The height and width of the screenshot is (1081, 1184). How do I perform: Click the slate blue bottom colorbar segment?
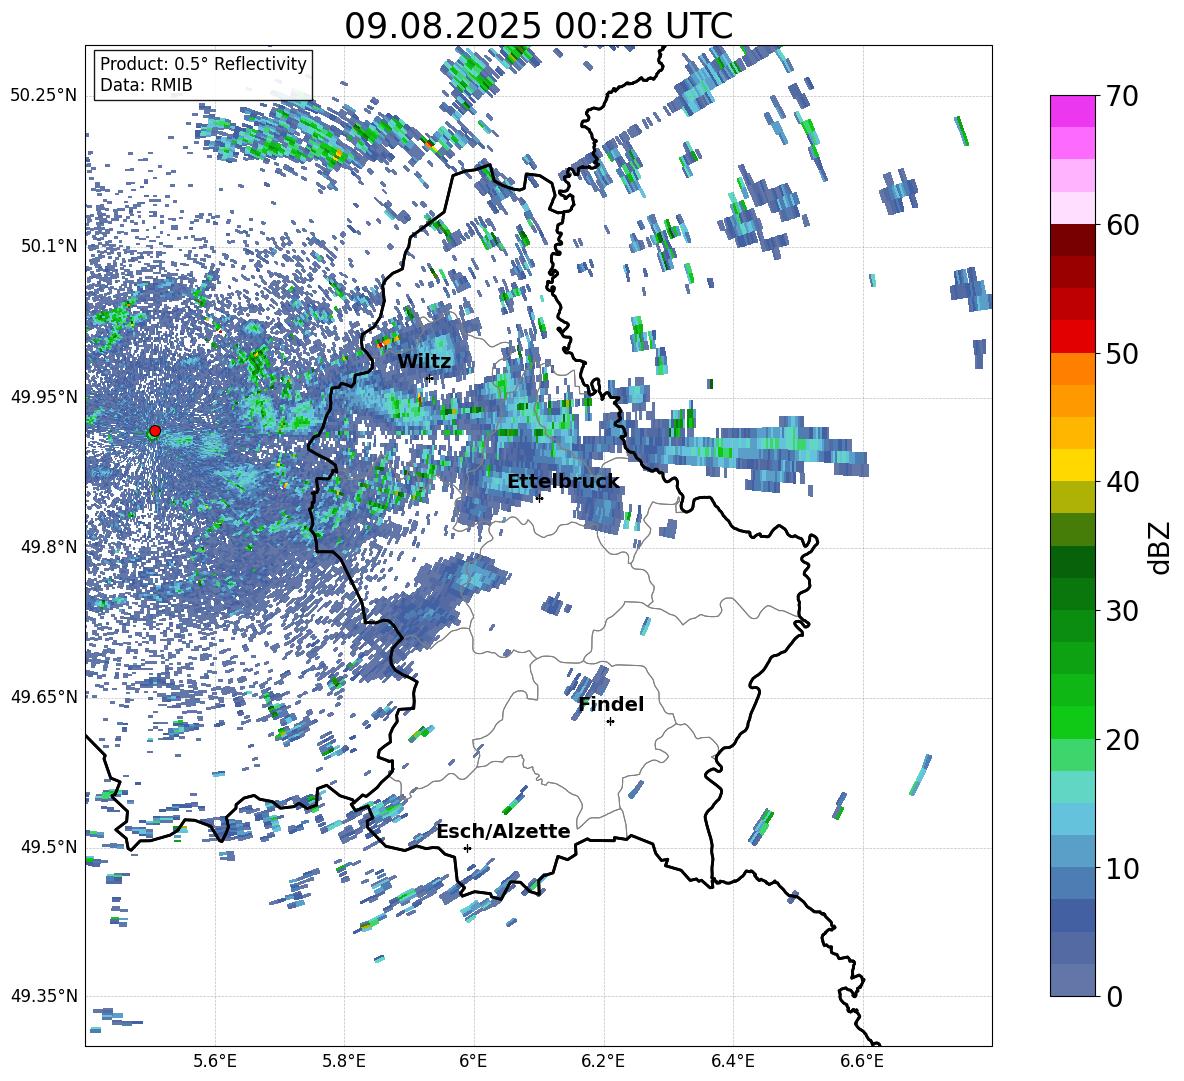coord(1072,980)
